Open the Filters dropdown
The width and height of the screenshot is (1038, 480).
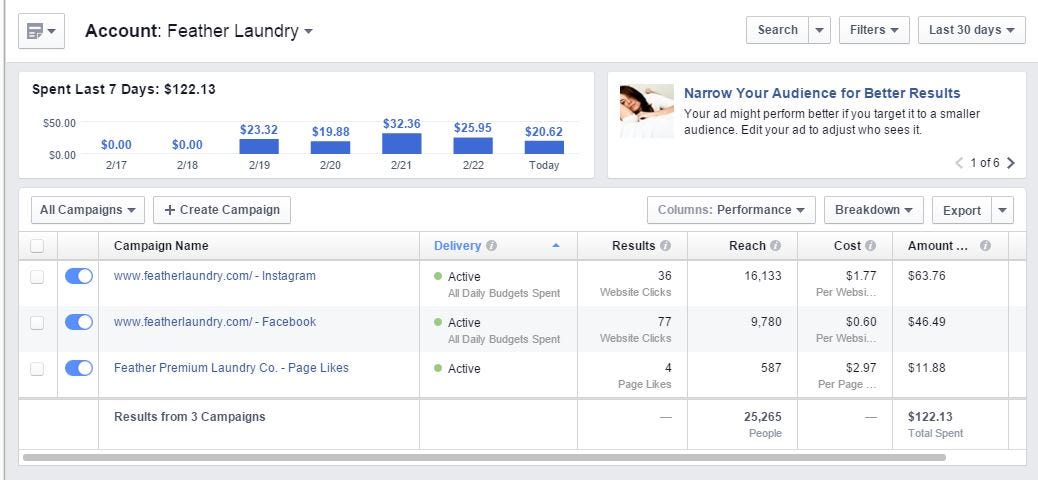pos(874,30)
